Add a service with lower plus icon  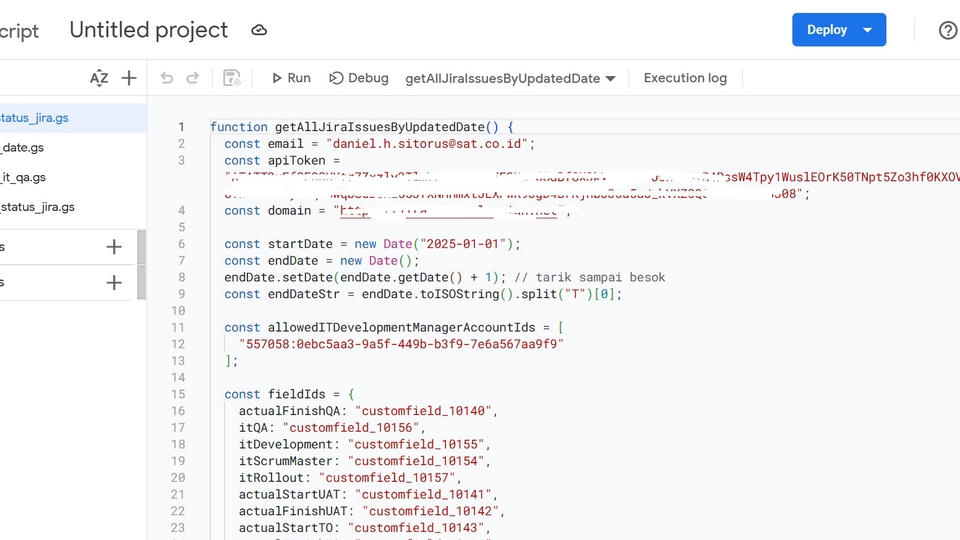point(114,282)
